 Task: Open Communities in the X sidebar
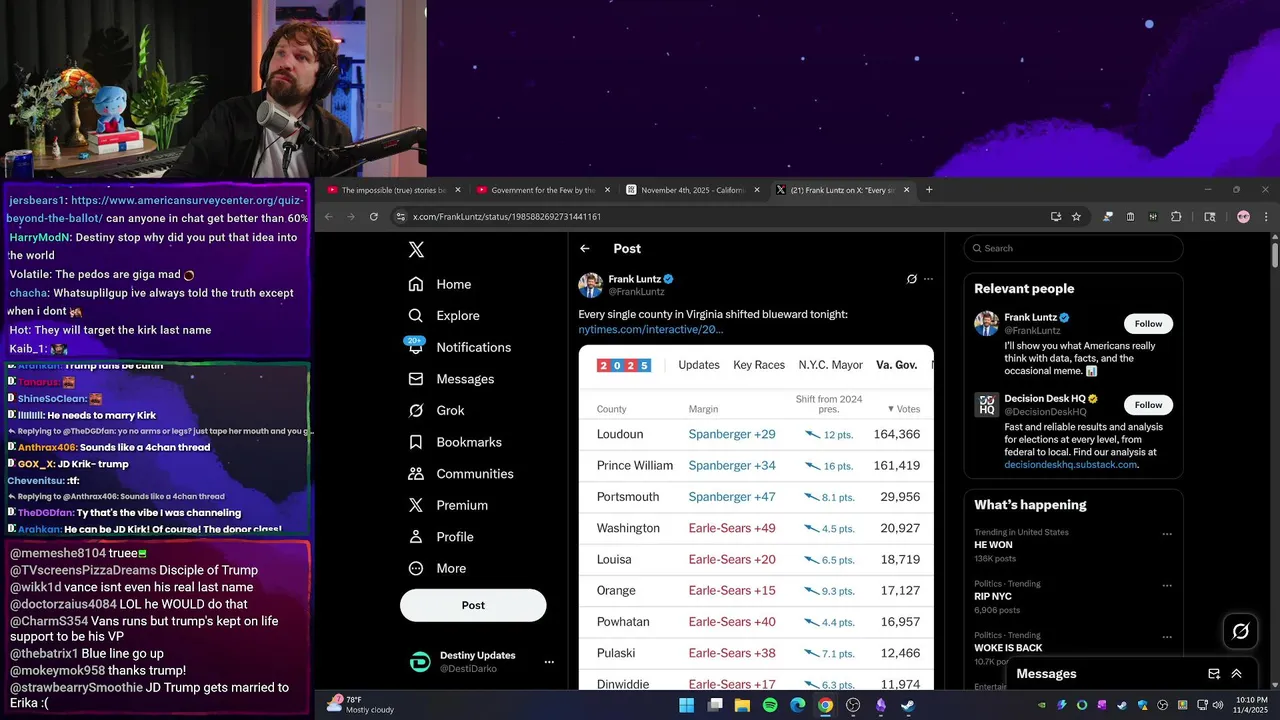(461, 474)
